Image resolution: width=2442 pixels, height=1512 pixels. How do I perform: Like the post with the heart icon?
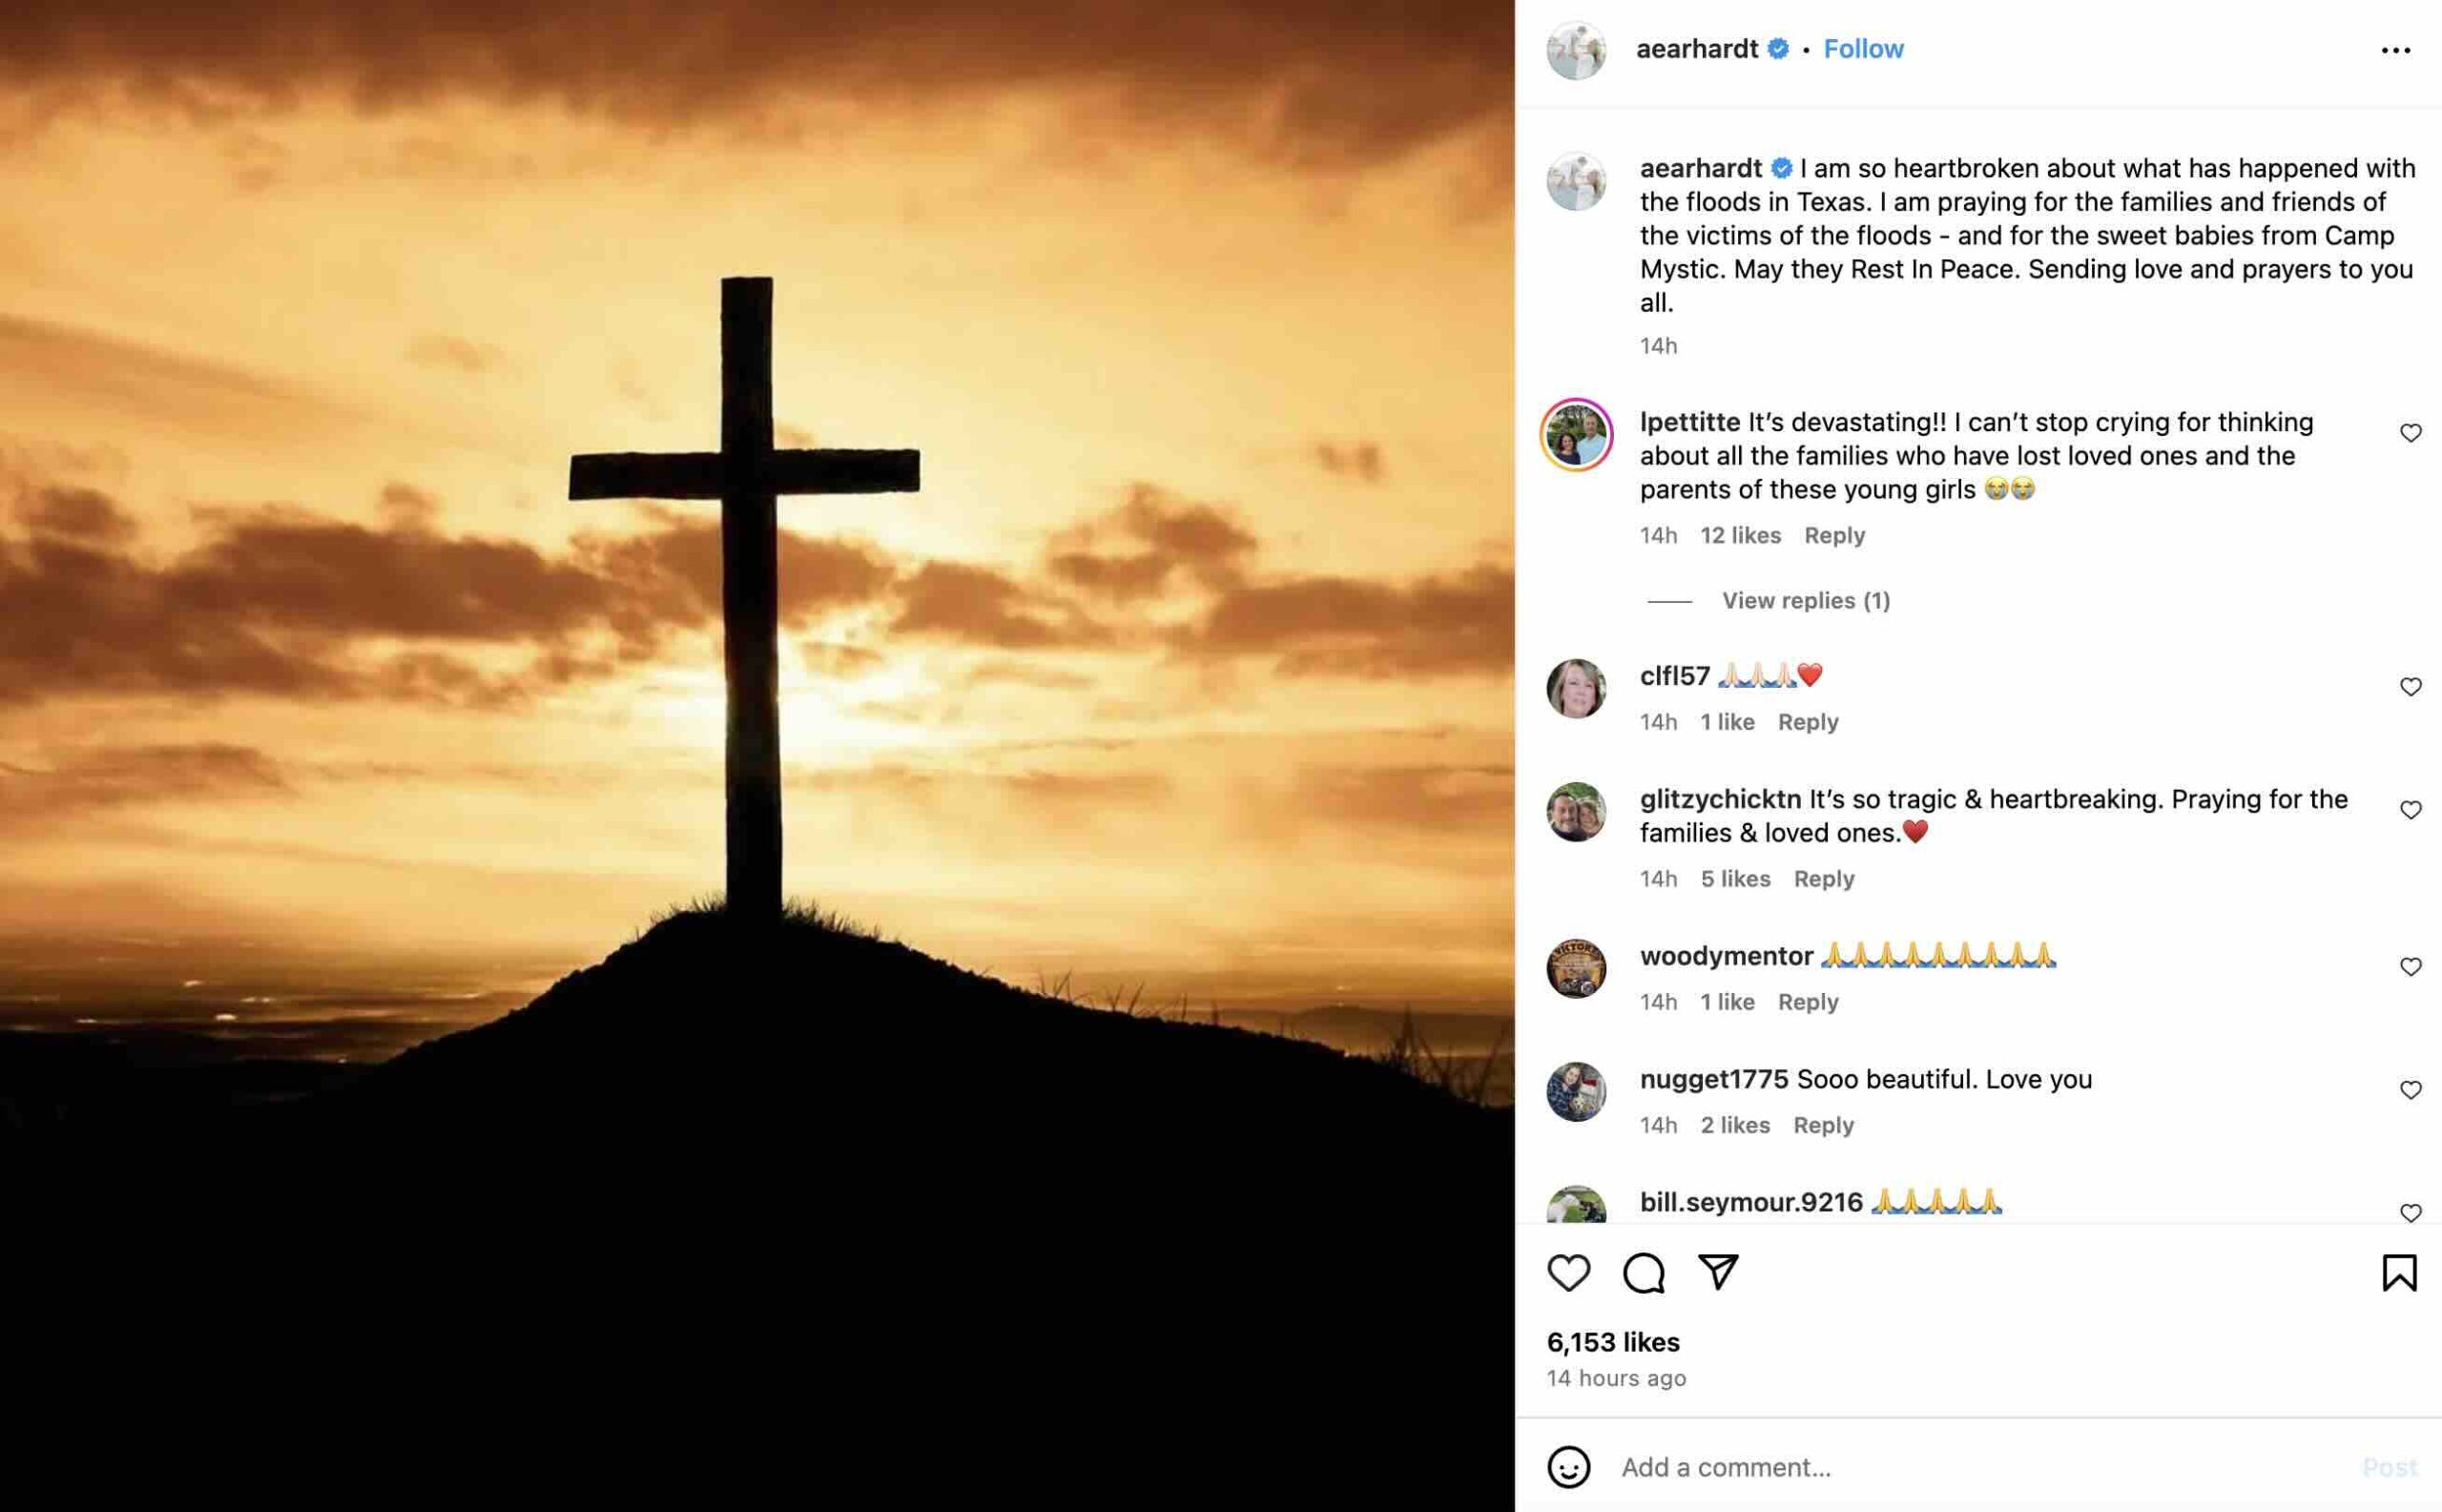pyautogui.click(x=1568, y=1273)
